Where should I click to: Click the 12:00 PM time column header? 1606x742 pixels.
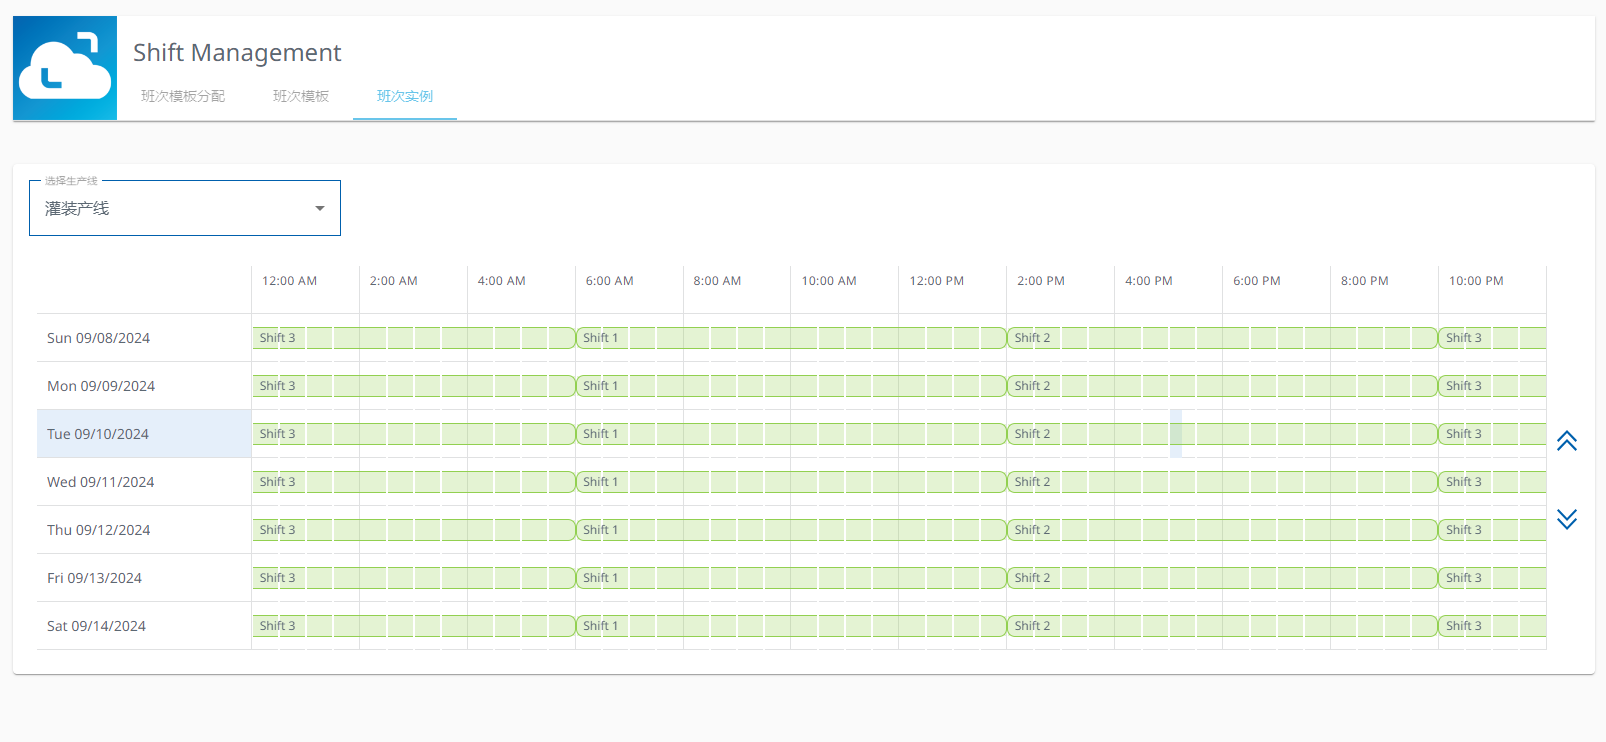(936, 281)
